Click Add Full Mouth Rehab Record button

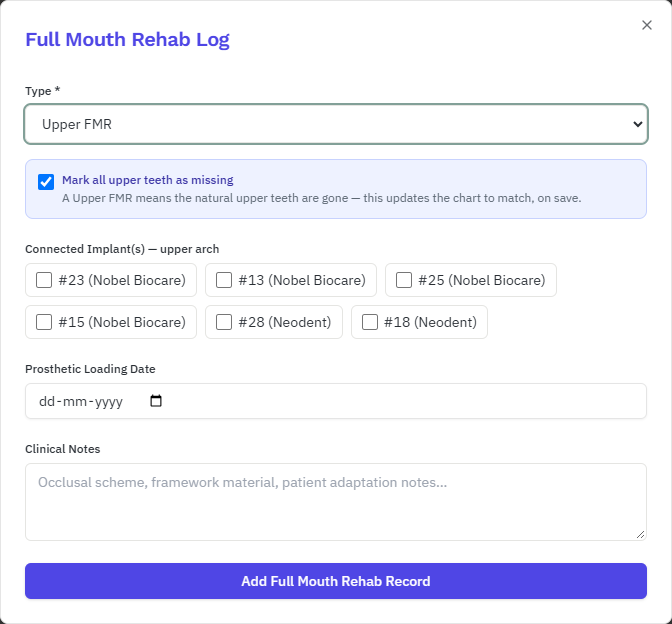pyautogui.click(x=336, y=581)
